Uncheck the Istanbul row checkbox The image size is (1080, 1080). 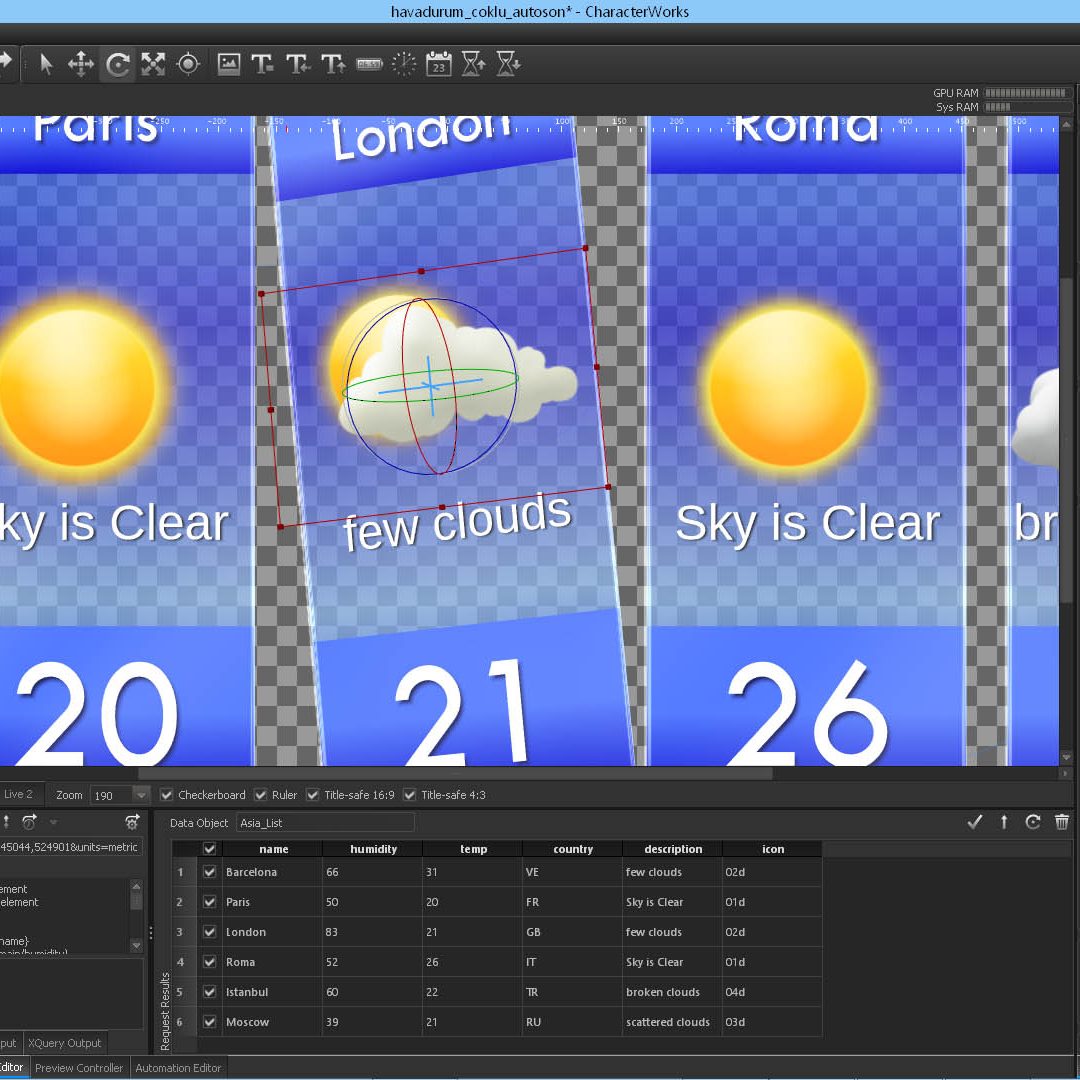(x=209, y=992)
